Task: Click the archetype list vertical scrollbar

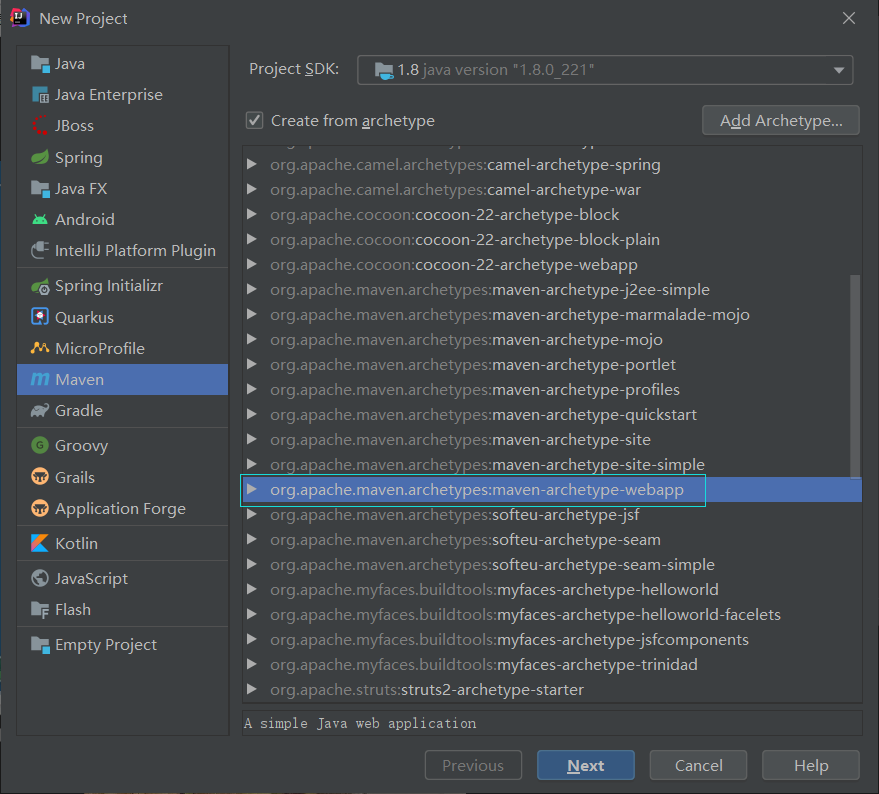Action: click(855, 376)
